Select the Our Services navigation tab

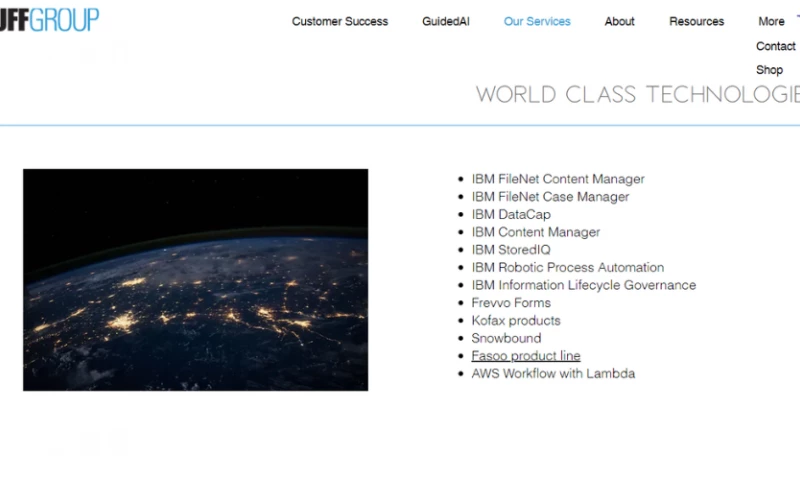point(537,21)
